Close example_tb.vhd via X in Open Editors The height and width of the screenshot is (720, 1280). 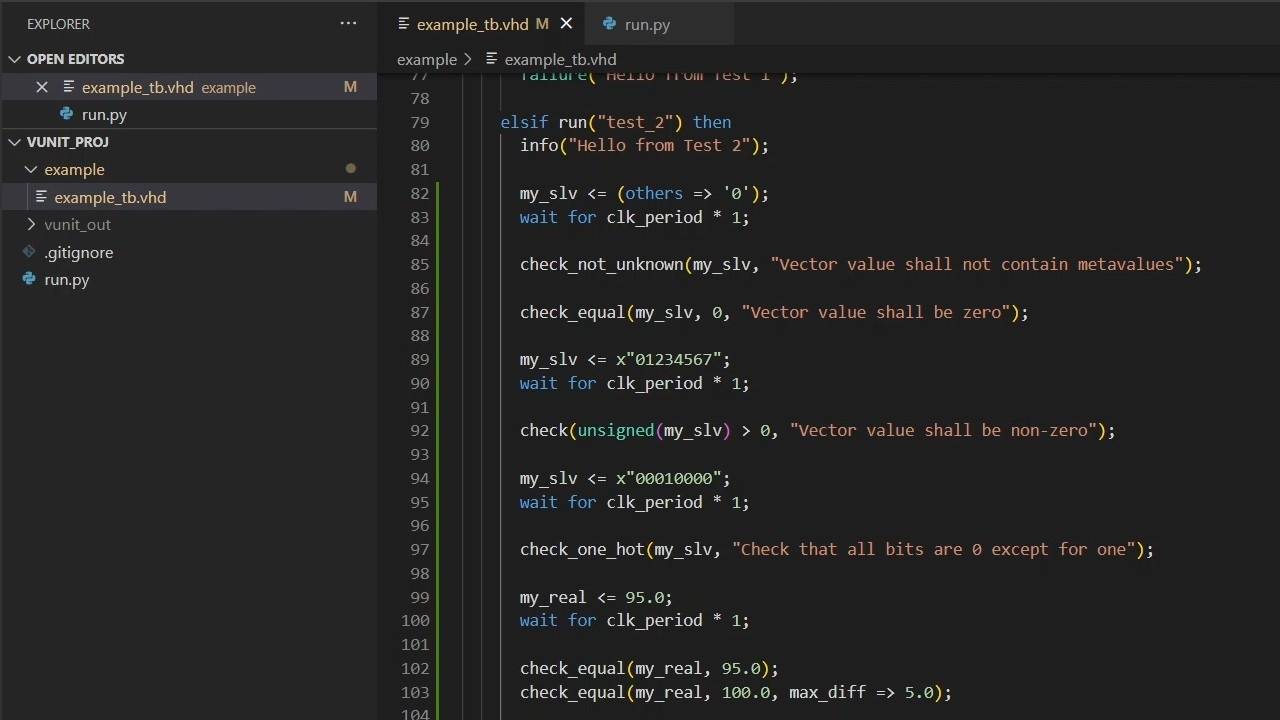coord(43,87)
